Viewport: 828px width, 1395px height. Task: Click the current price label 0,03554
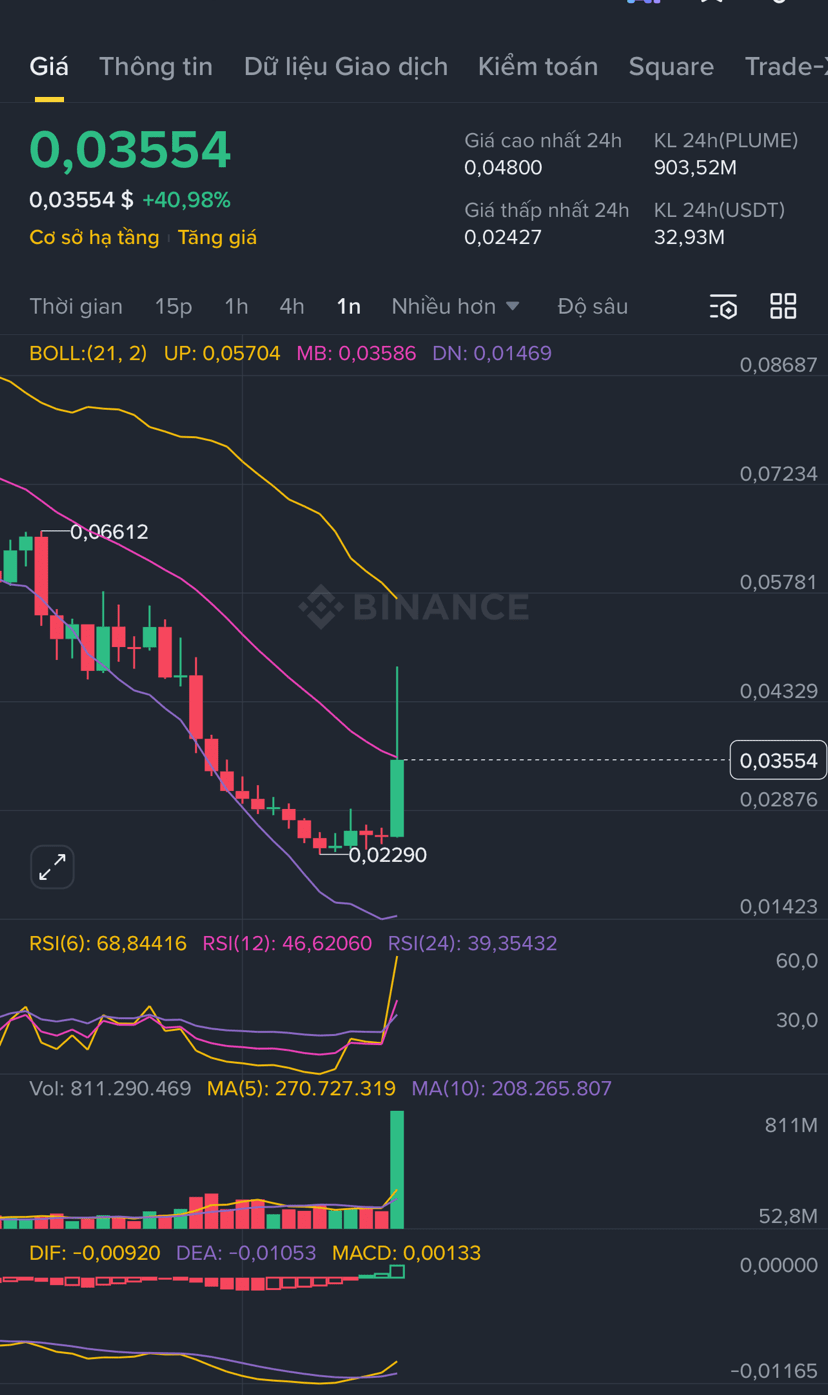[778, 761]
